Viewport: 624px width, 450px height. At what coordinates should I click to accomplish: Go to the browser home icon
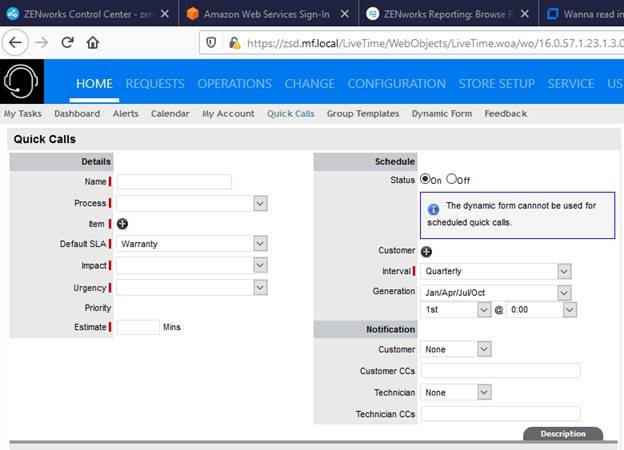pyautogui.click(x=93, y=42)
